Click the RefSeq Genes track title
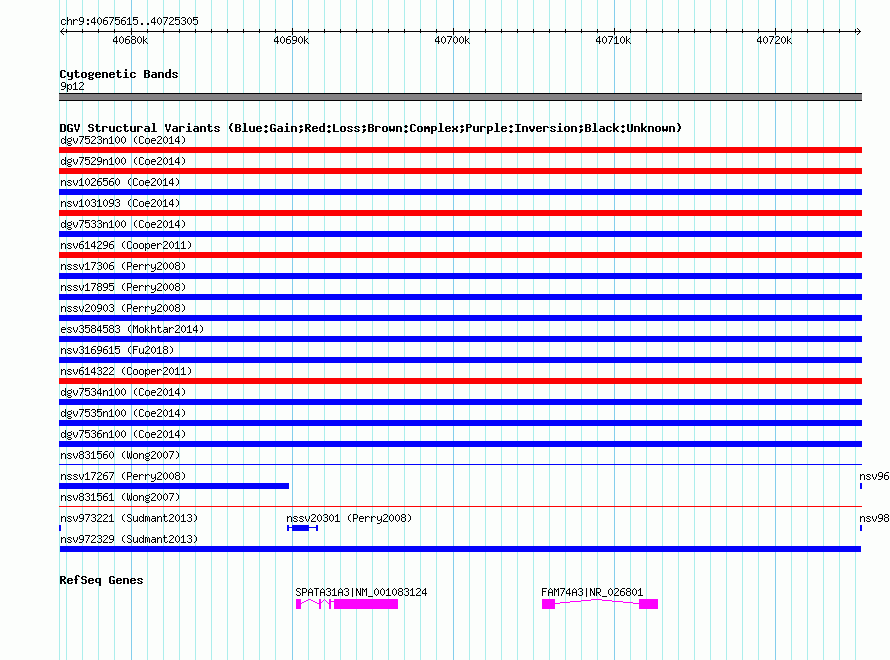This screenshot has width=890, height=660. coord(101,580)
